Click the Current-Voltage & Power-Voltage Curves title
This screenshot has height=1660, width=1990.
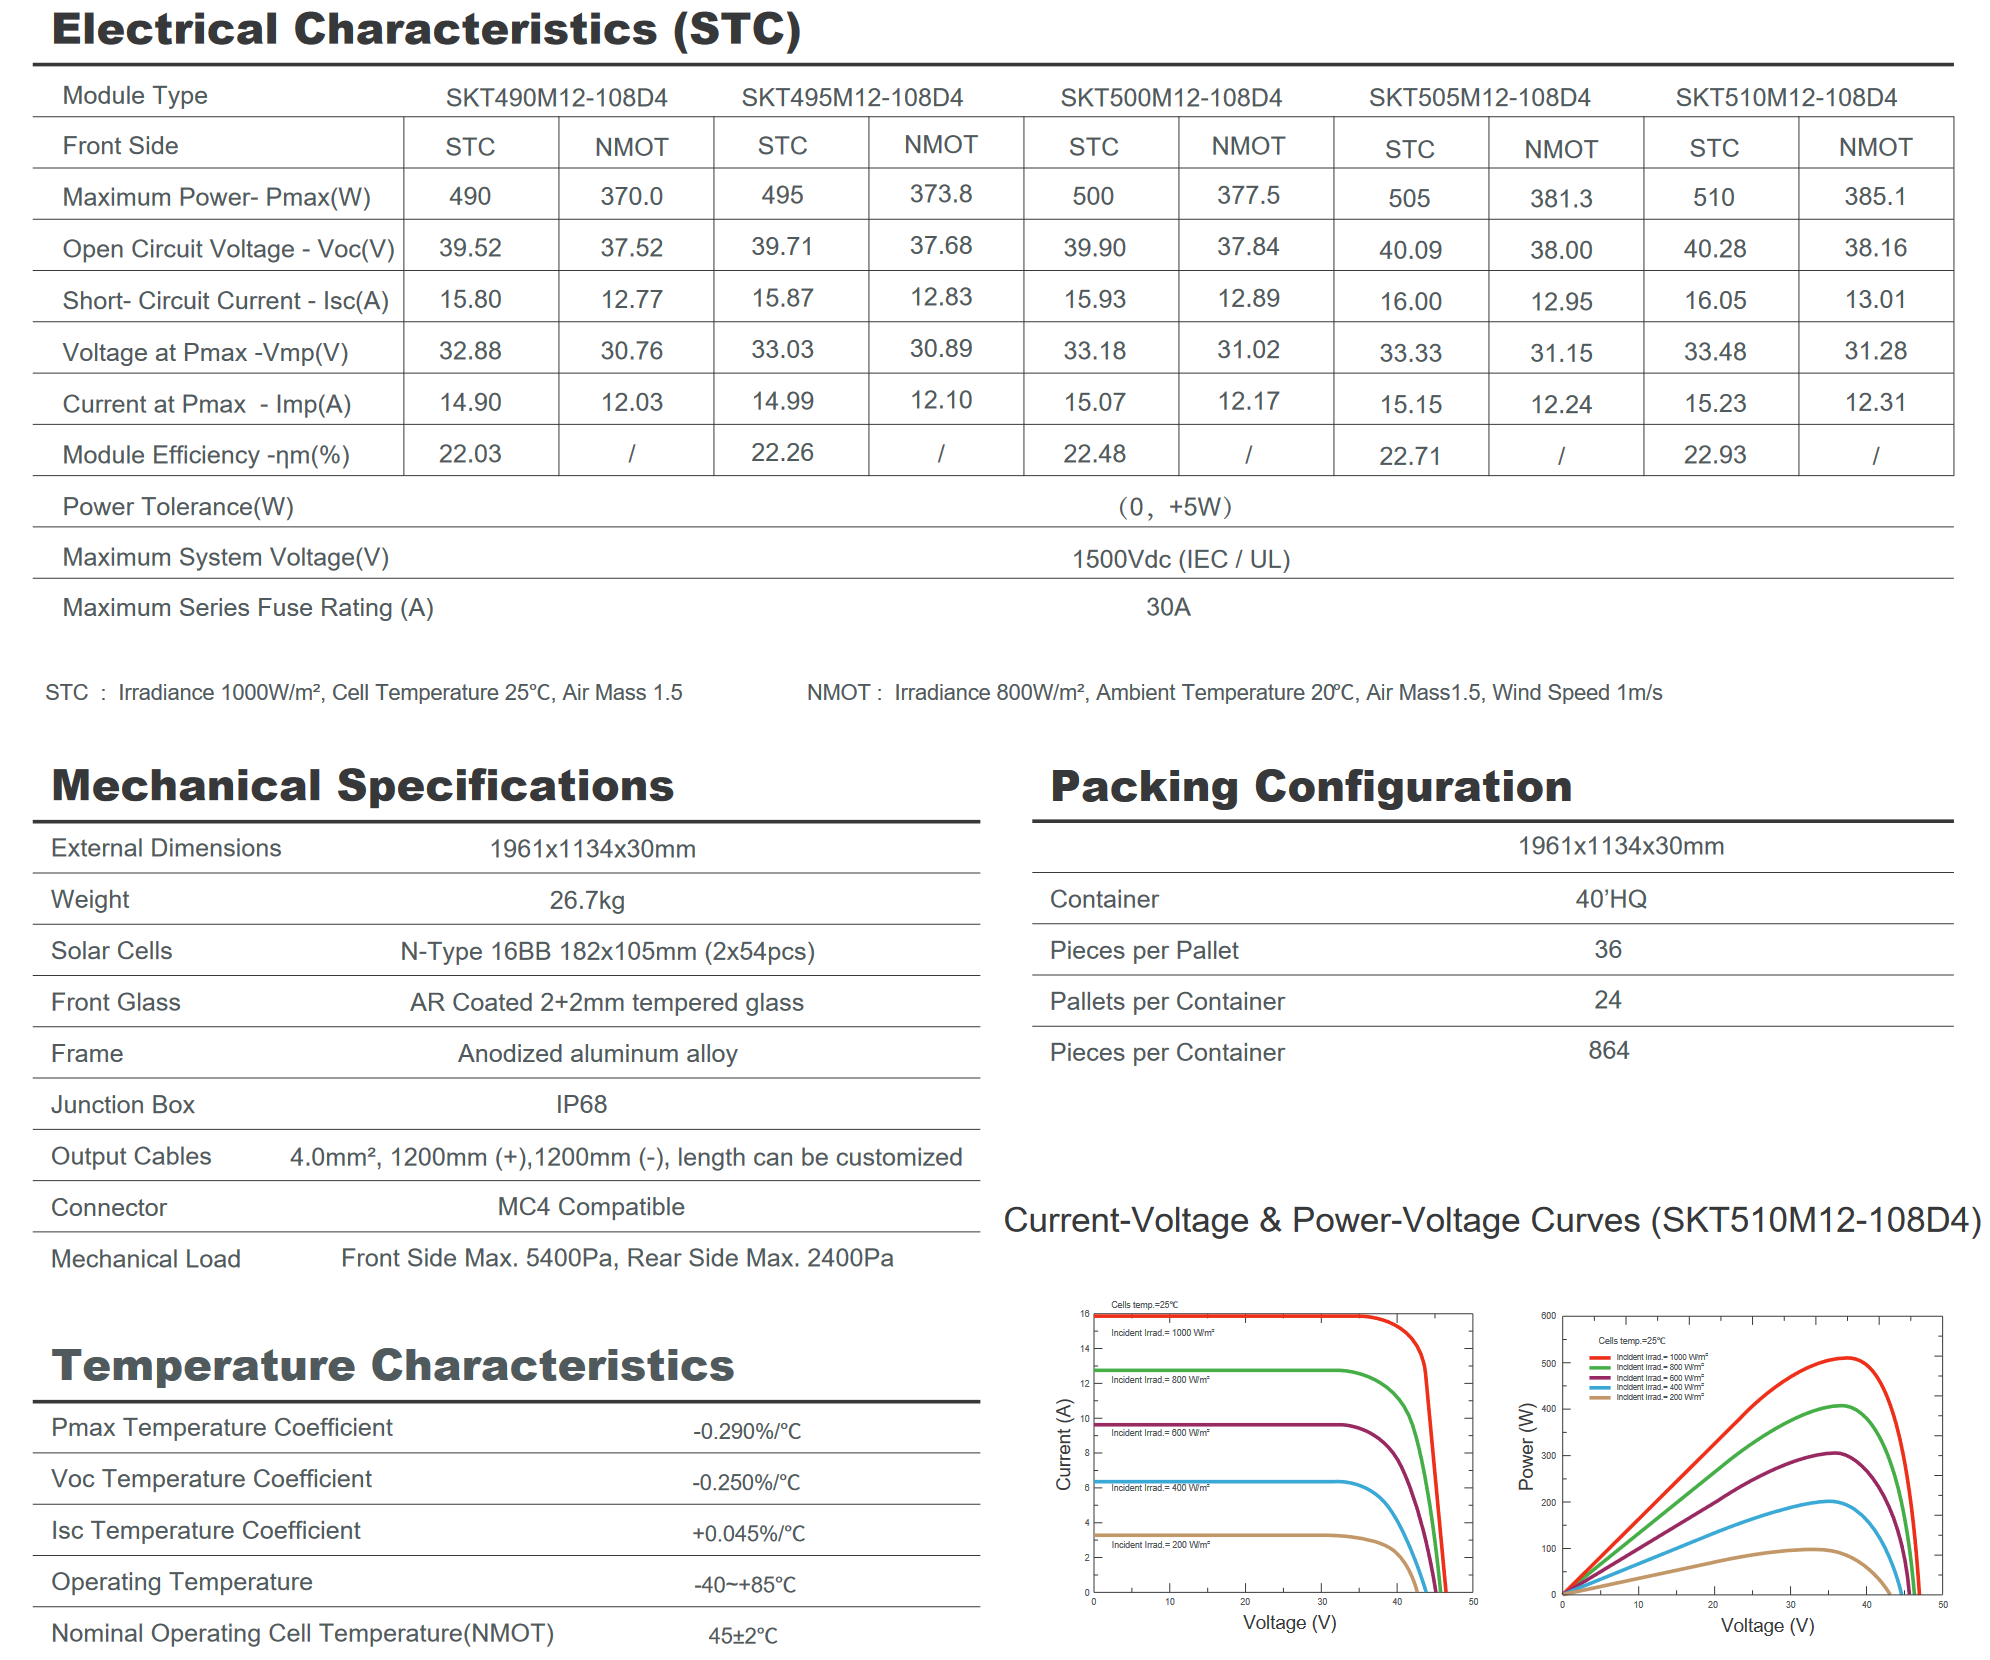1492,1221
